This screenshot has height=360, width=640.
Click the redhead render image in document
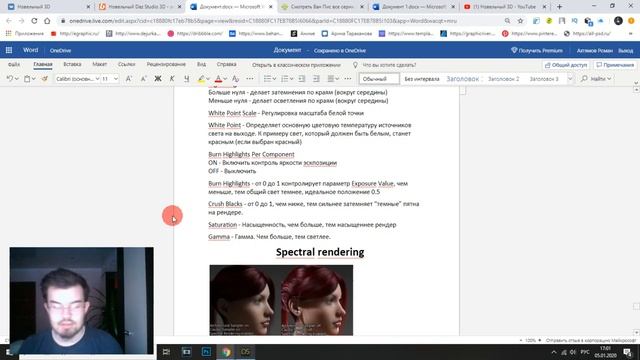click(281, 300)
